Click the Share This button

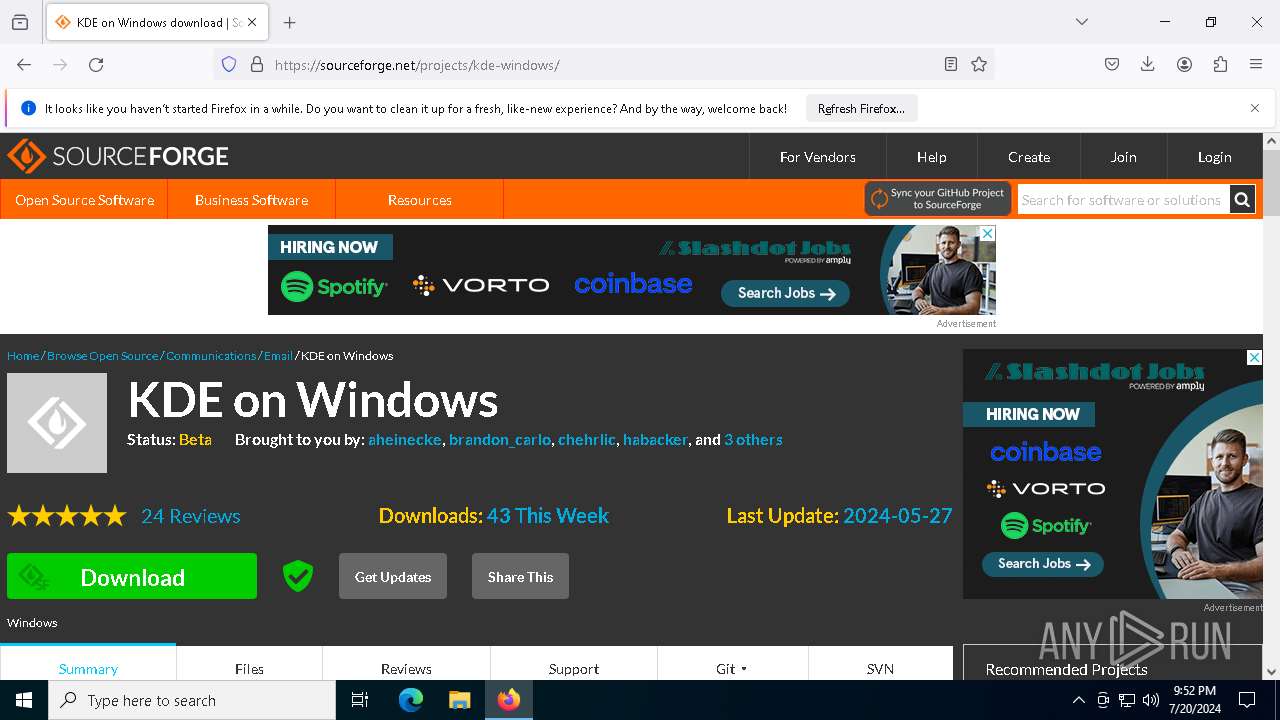point(520,577)
